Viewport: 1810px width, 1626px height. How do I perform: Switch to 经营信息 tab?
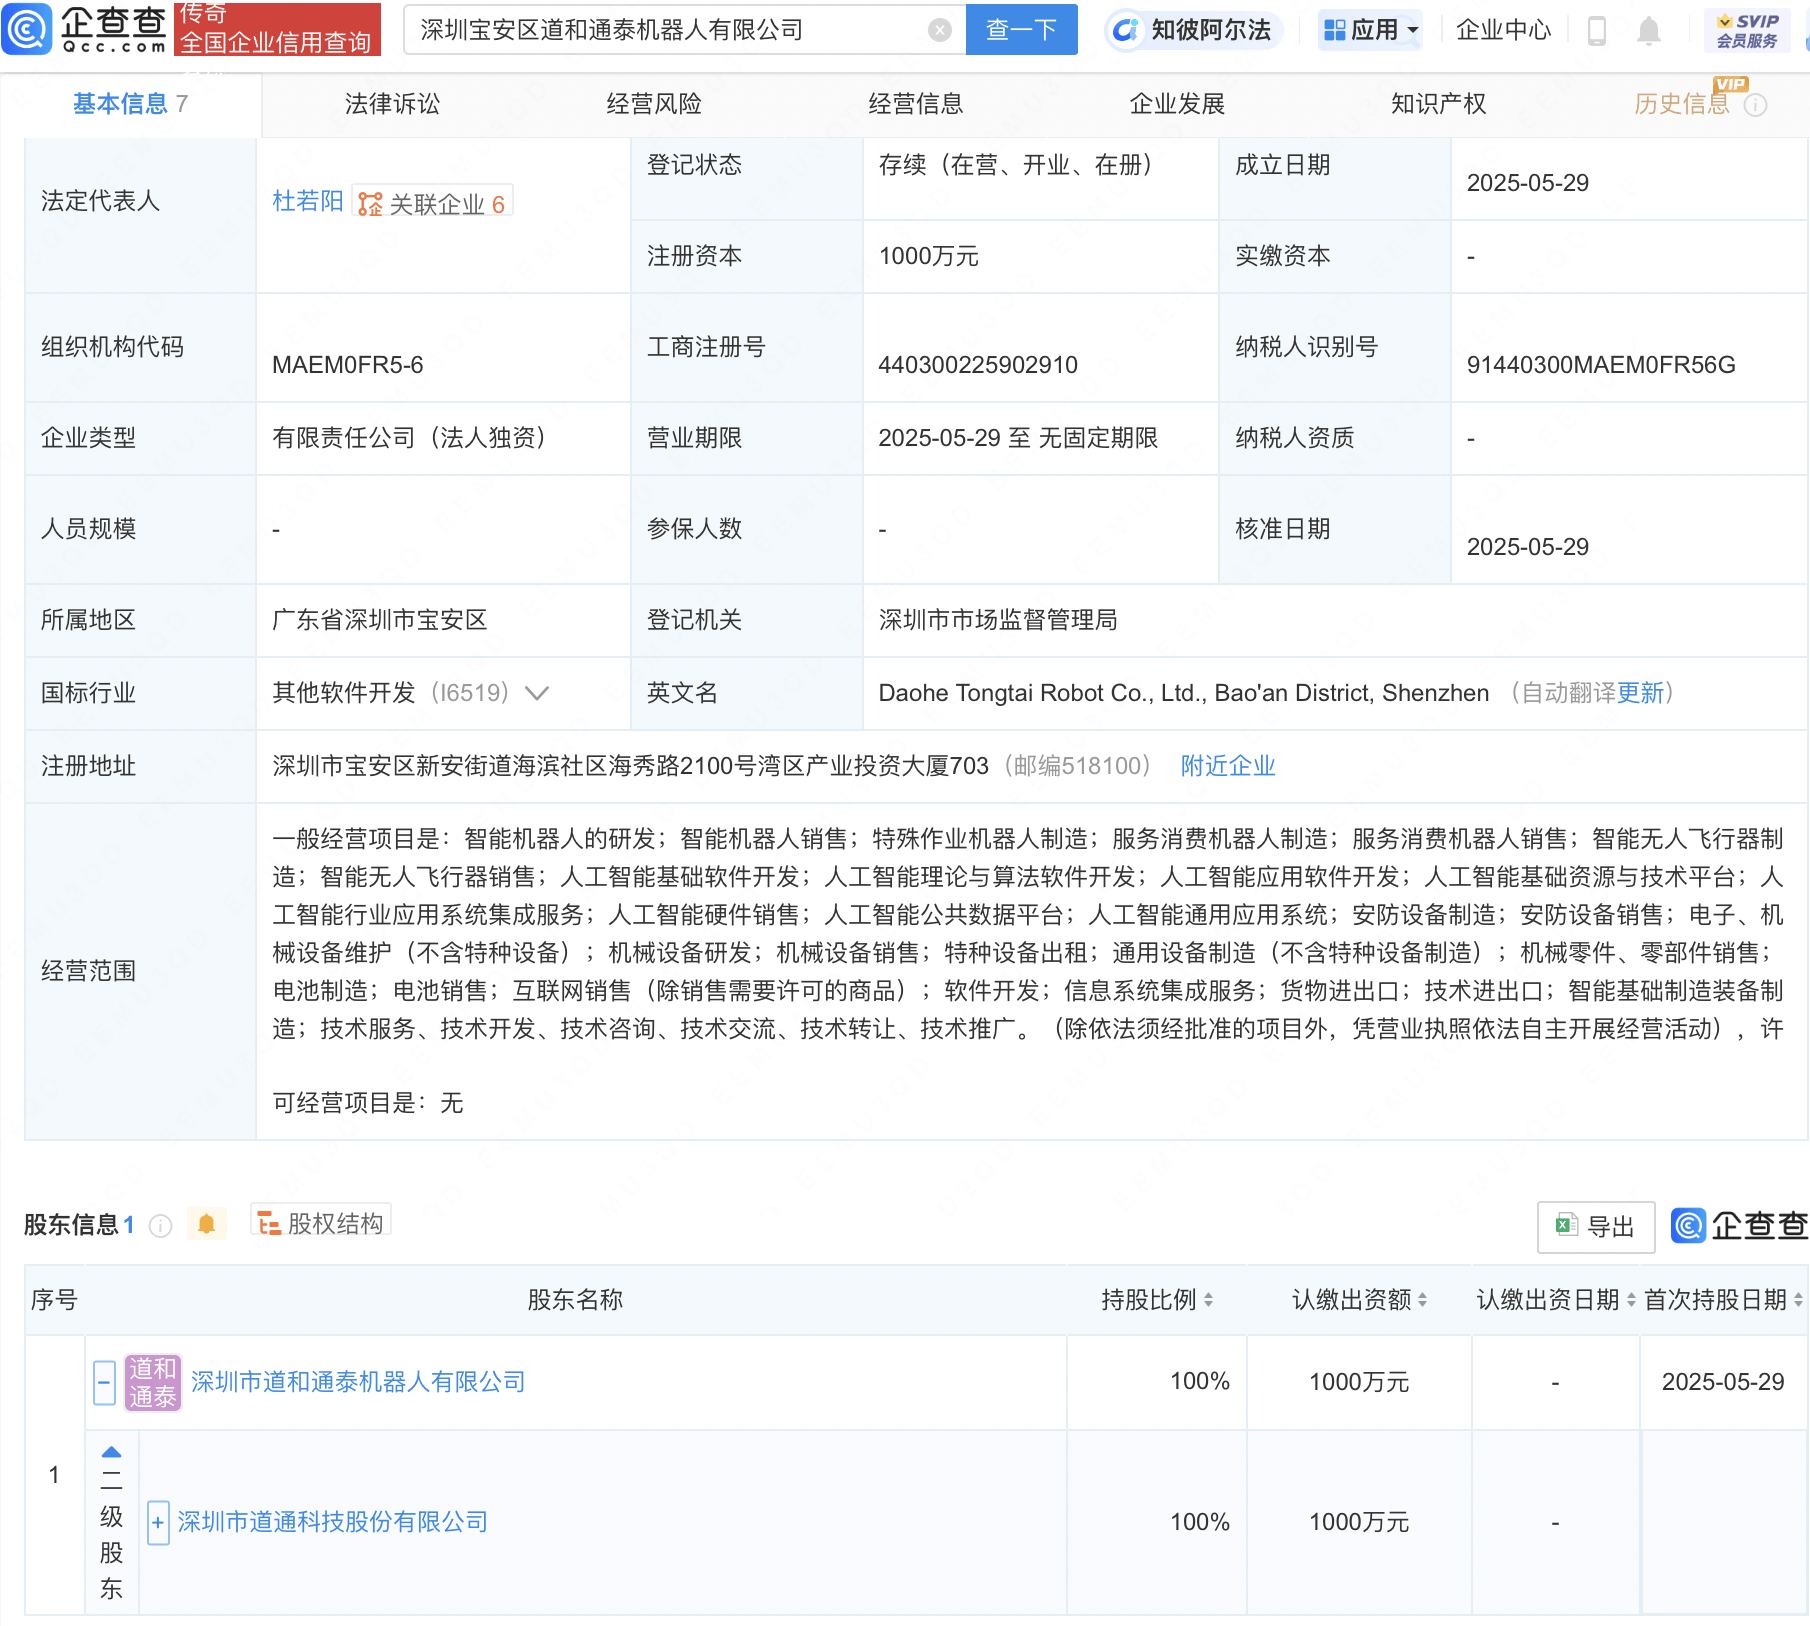[916, 104]
